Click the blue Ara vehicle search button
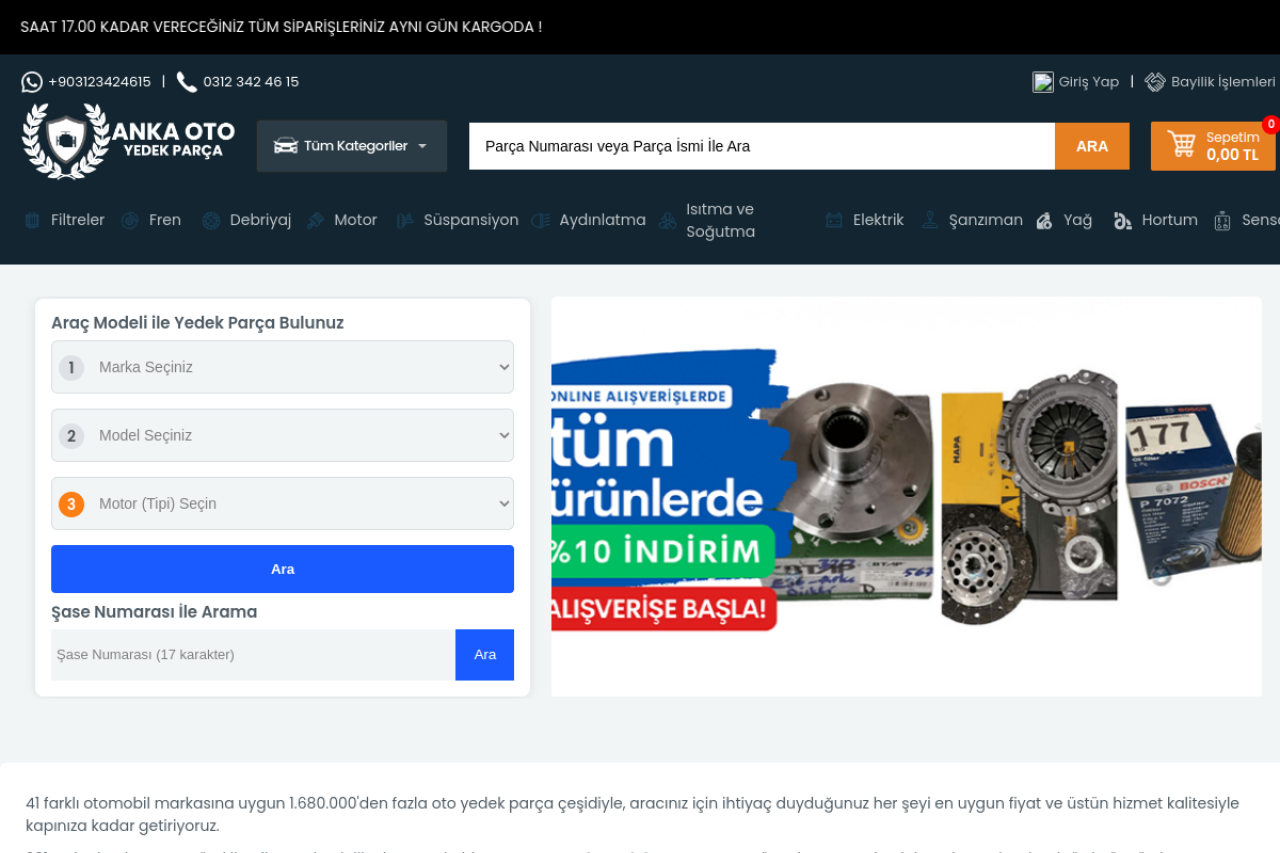The width and height of the screenshot is (1280, 853). 282,569
